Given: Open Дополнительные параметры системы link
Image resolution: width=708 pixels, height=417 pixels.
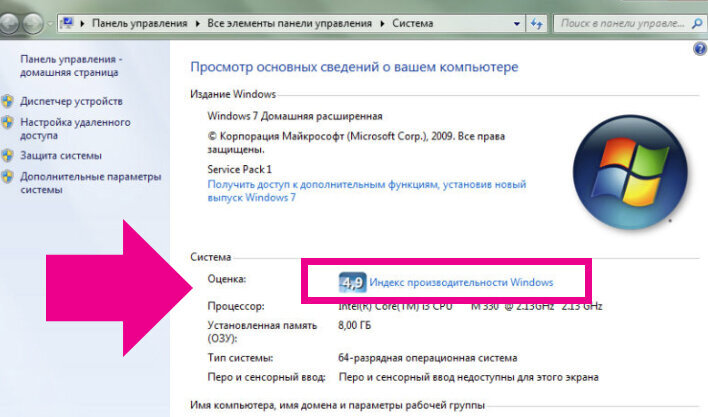Looking at the screenshot, I should click(90, 183).
